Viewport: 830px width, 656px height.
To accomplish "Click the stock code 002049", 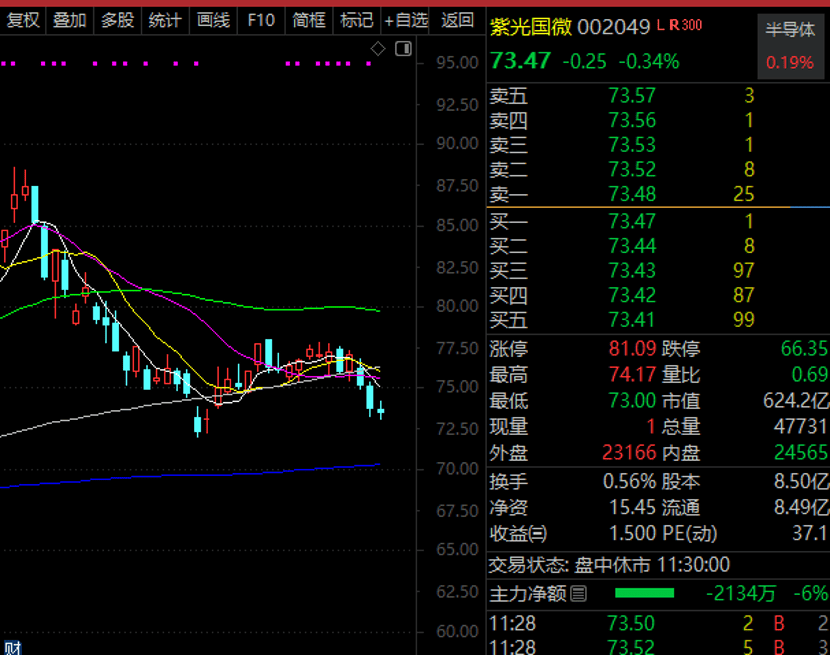I will coord(614,26).
